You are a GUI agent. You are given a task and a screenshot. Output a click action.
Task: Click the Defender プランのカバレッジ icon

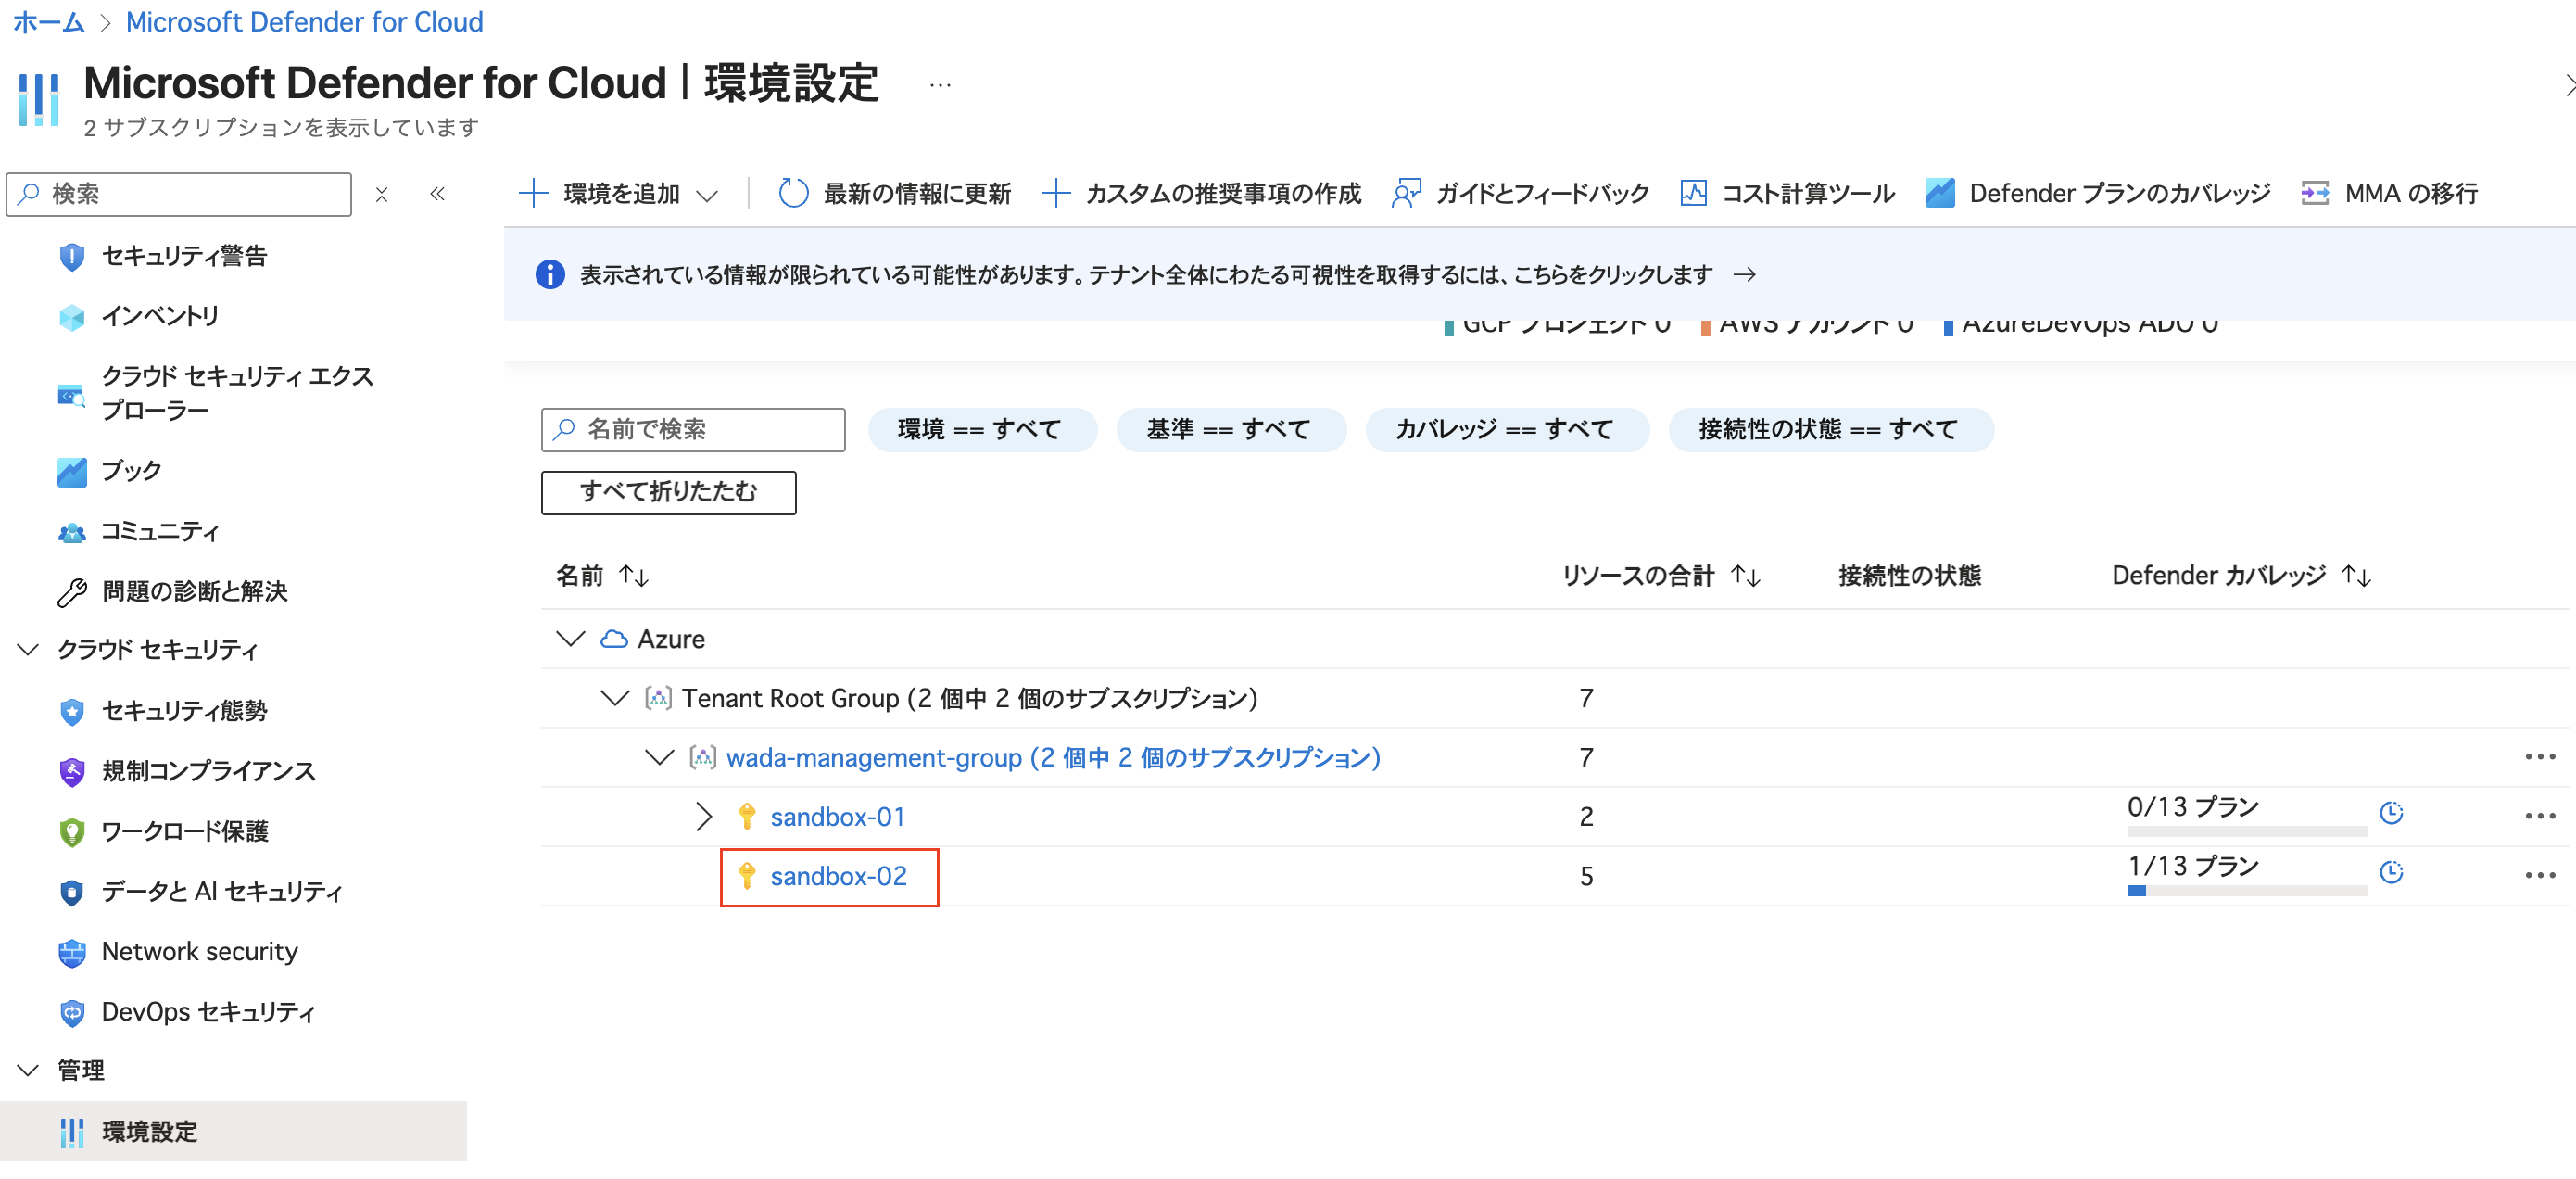[x=1939, y=193]
